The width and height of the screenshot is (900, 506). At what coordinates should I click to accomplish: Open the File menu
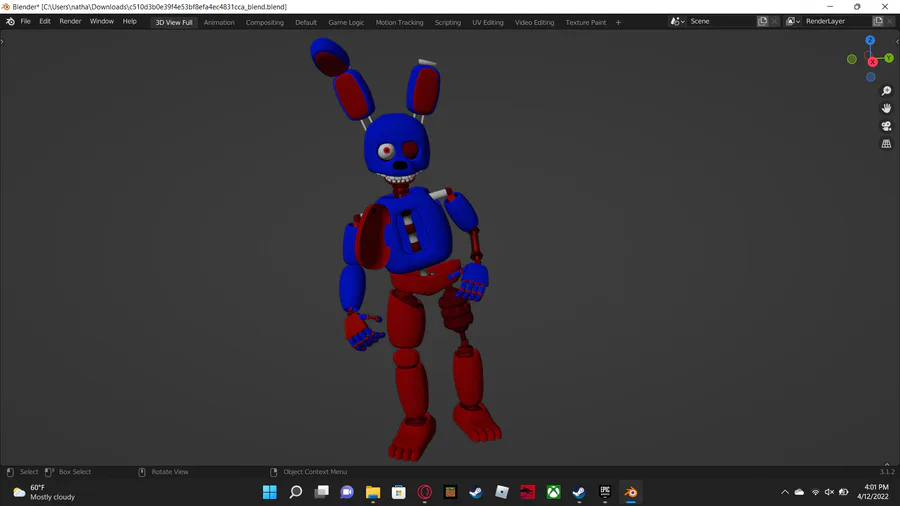click(x=26, y=22)
